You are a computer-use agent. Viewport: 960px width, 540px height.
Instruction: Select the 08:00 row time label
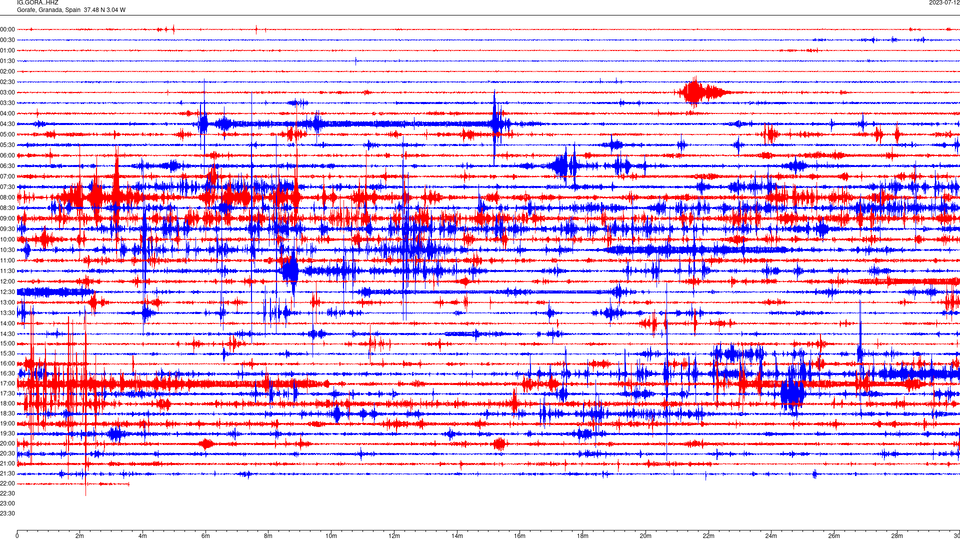7,197
